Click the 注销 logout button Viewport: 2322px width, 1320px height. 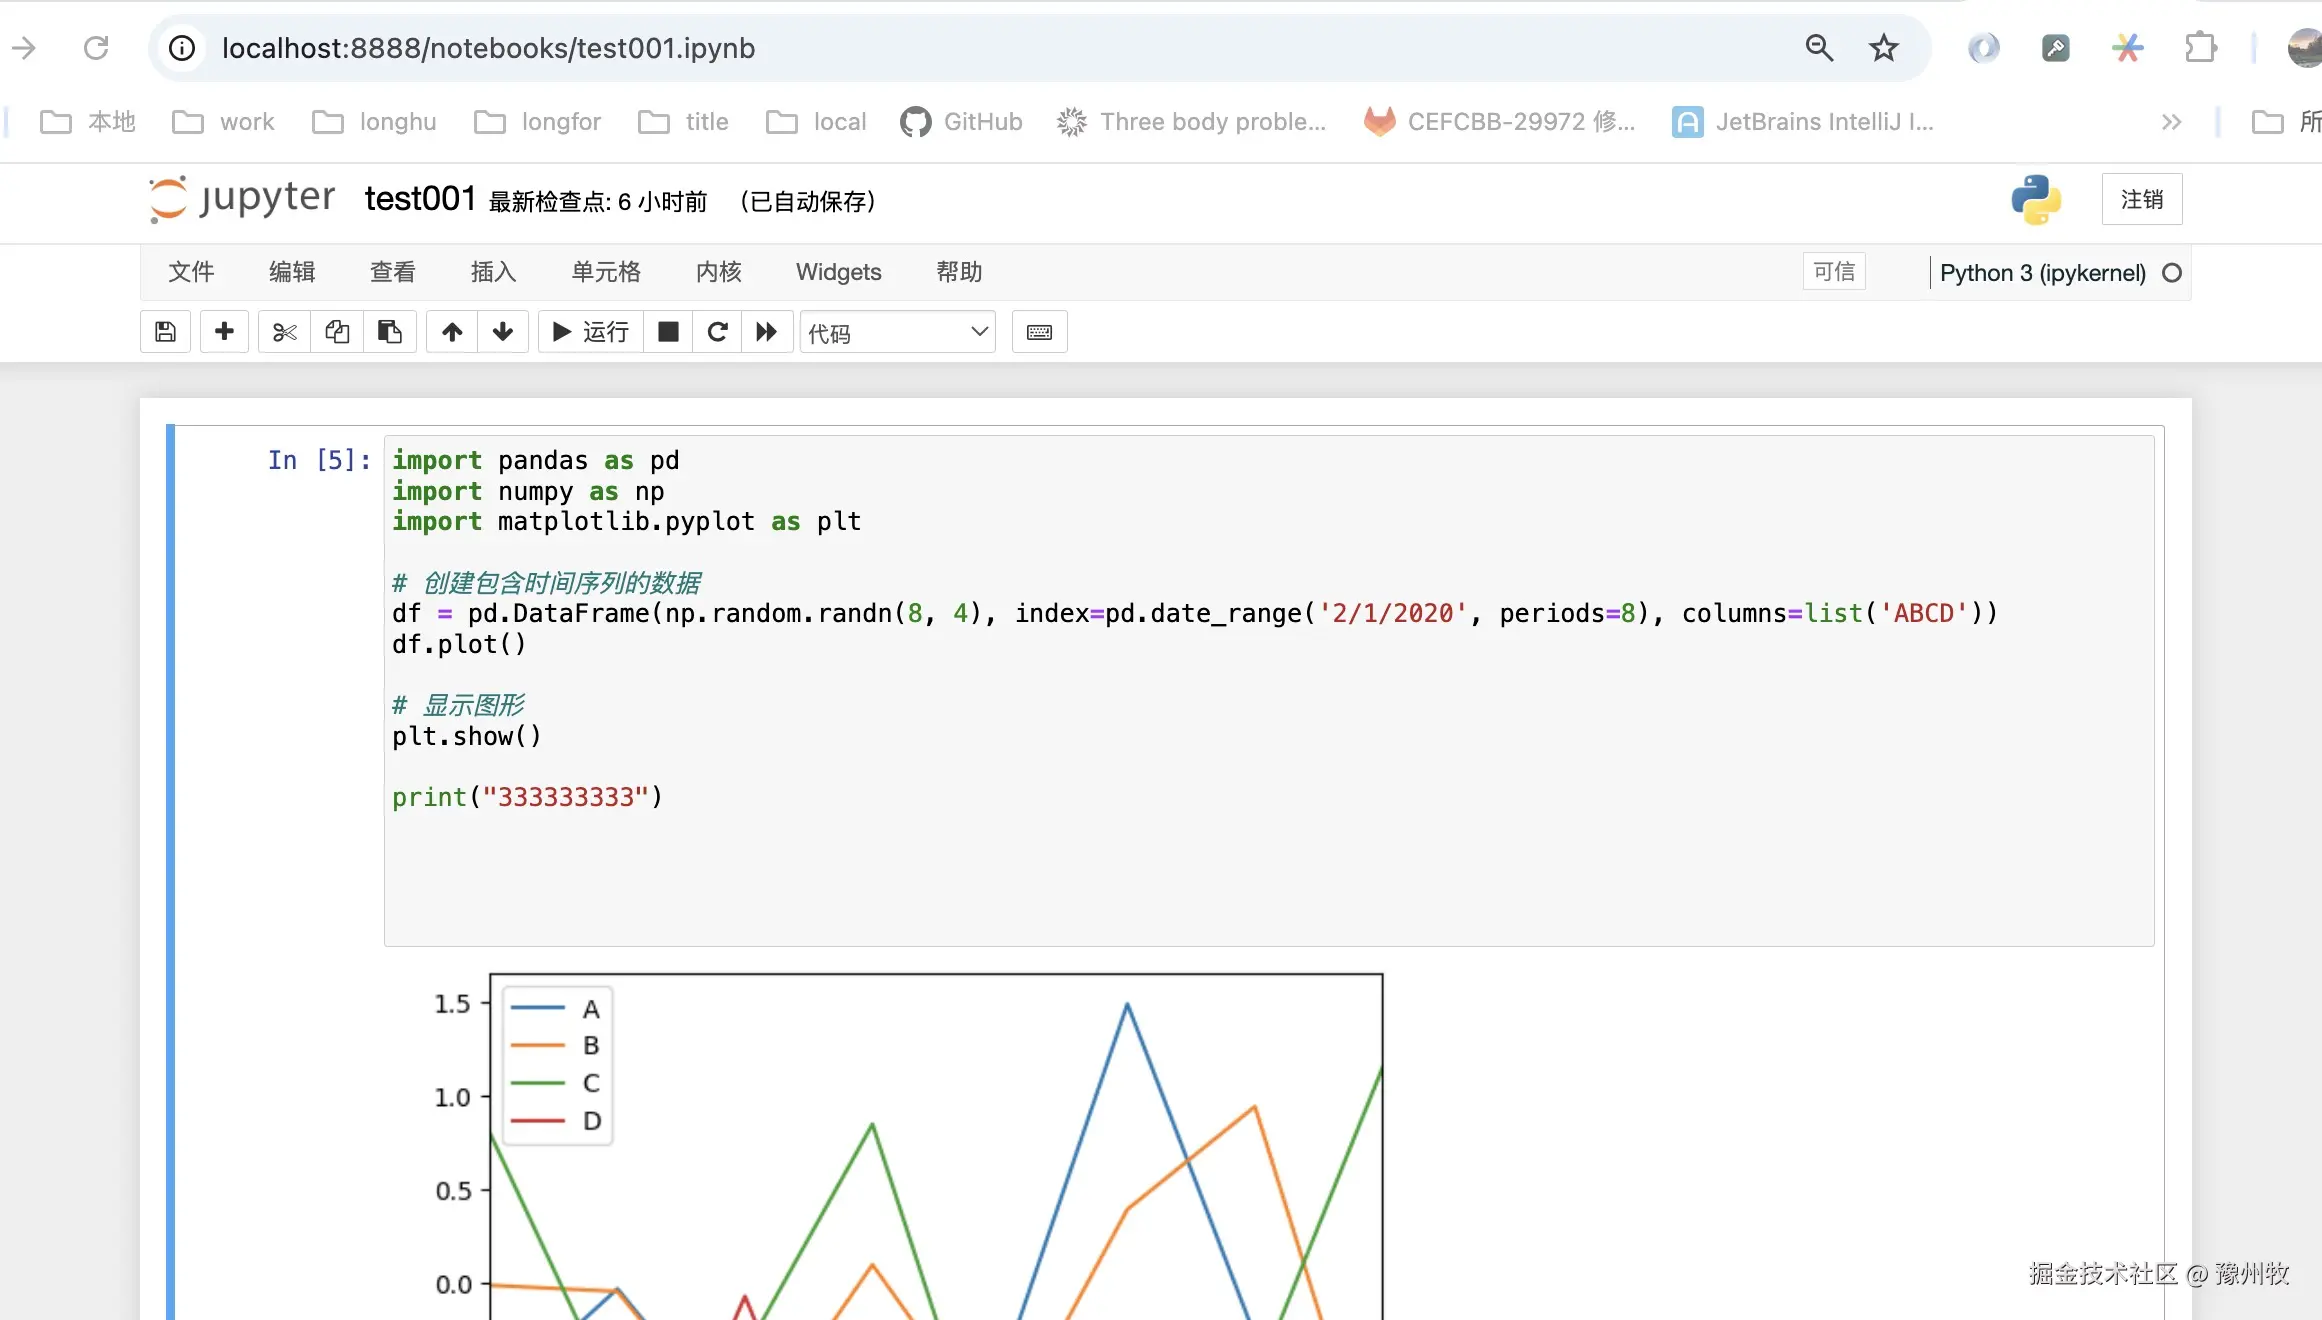pos(2141,200)
